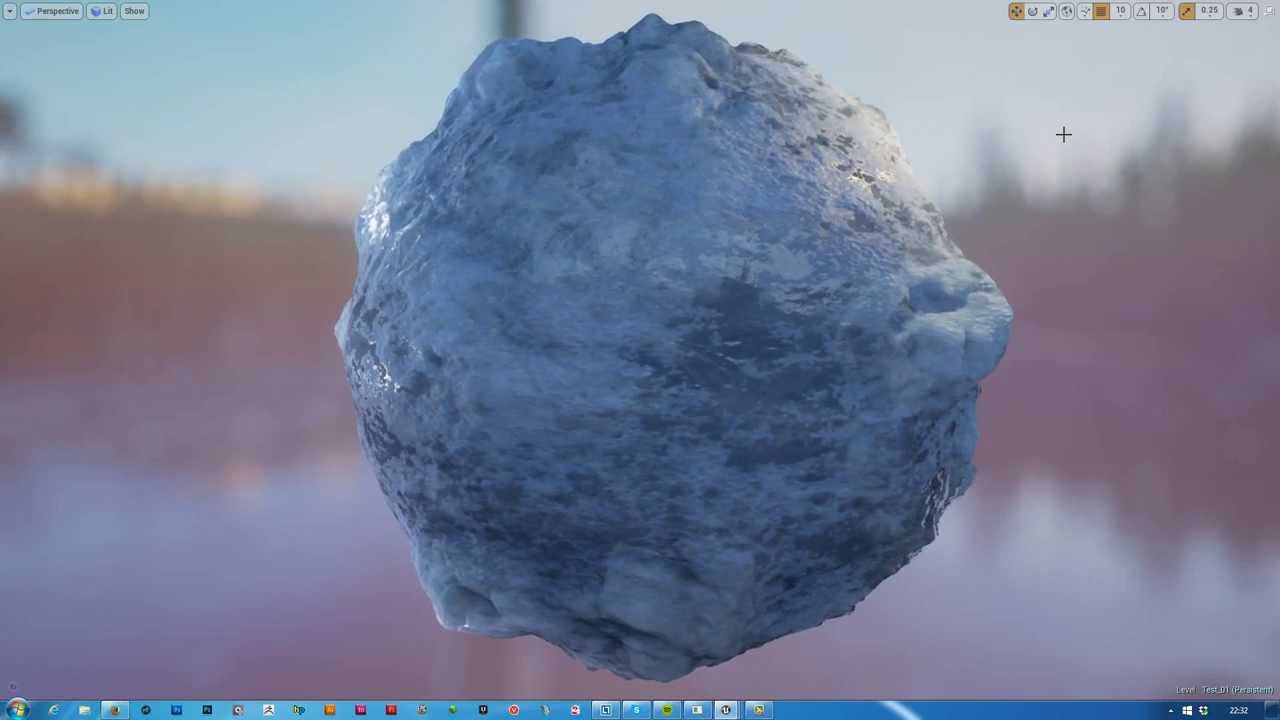The height and width of the screenshot is (720, 1280).
Task: Select the rotate gizmo tool
Action: [x=1033, y=11]
